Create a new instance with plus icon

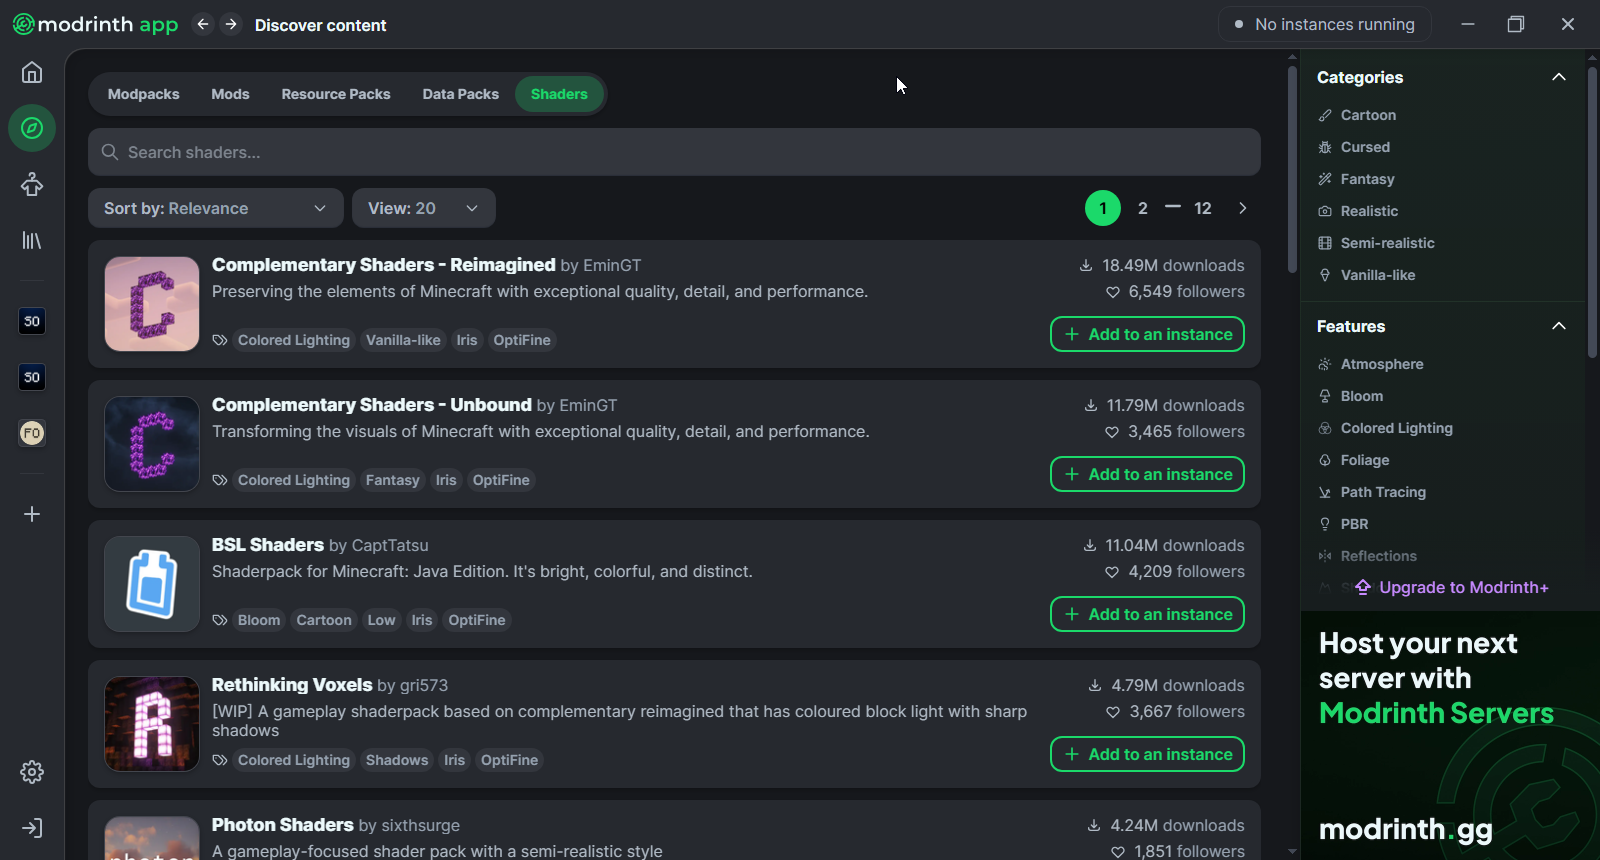32,514
